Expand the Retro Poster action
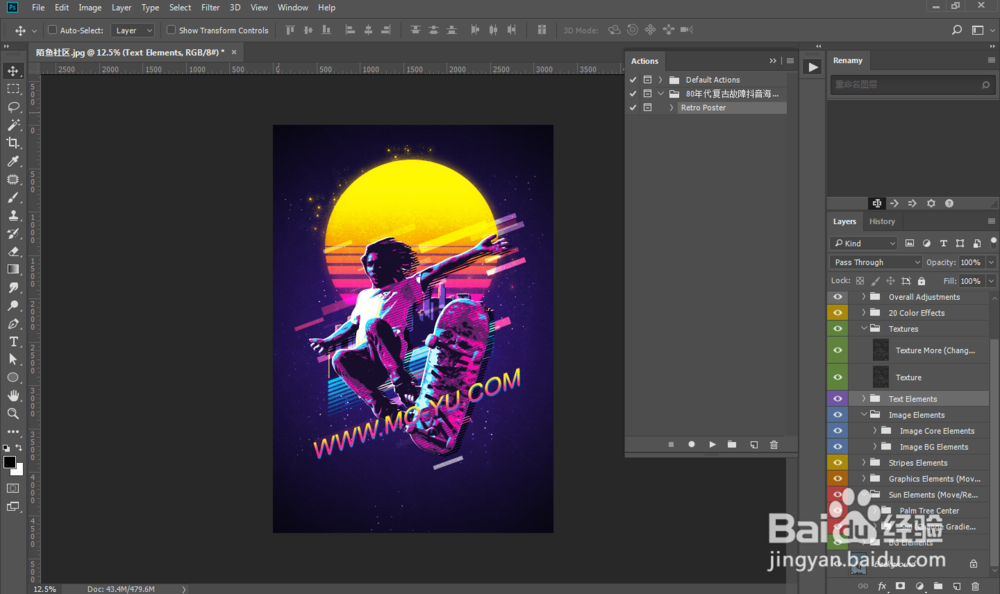 pos(671,108)
